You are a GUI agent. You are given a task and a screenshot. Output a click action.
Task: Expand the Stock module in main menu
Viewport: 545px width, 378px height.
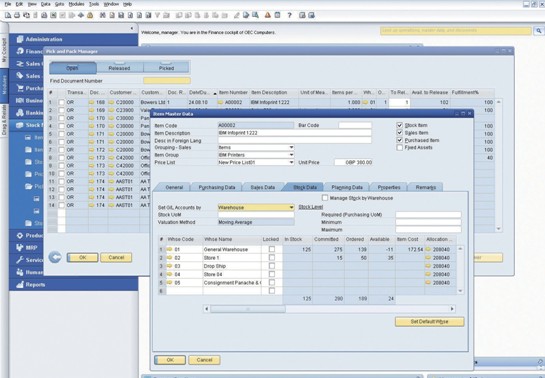[x=26, y=125]
